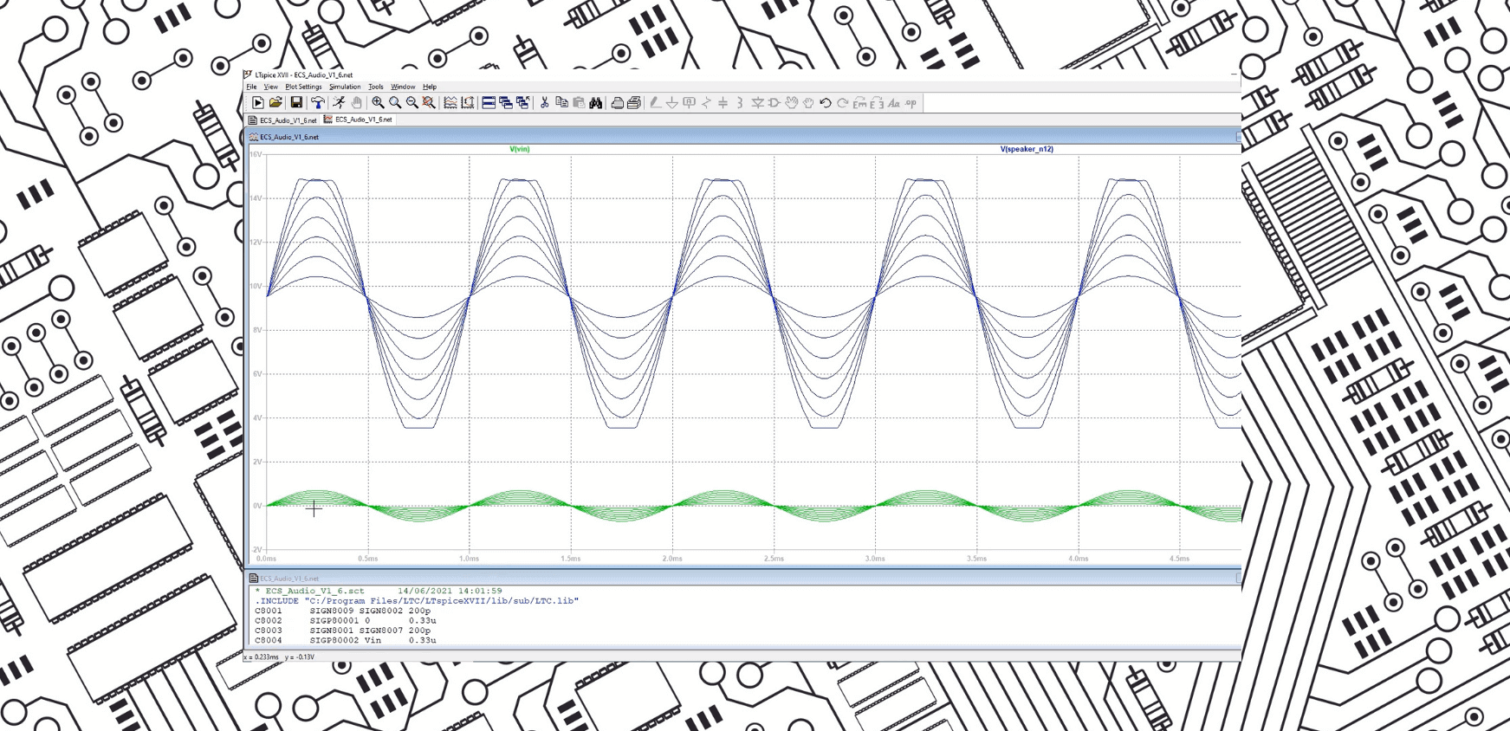Screen dimensions: 1510x731
Task: Tile windows horizontally via toolbar icon
Action: pos(489,102)
